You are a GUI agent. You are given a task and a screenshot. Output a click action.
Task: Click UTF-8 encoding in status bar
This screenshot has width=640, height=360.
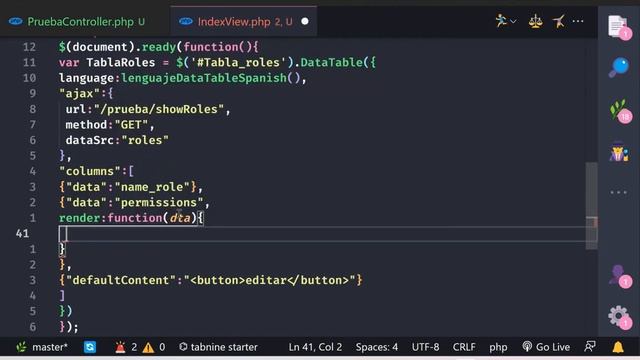click(x=425, y=347)
